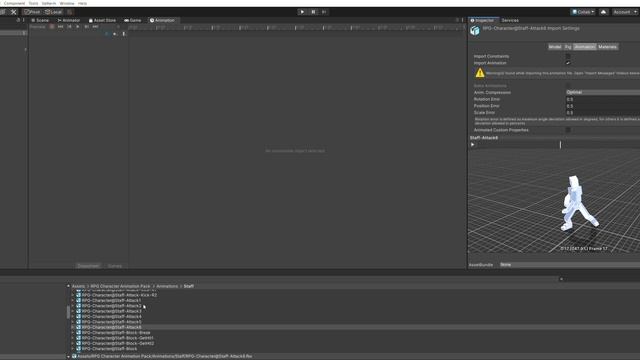Go to next keyframe in Animation window
Screen dimensions: 640x360
point(87,27)
